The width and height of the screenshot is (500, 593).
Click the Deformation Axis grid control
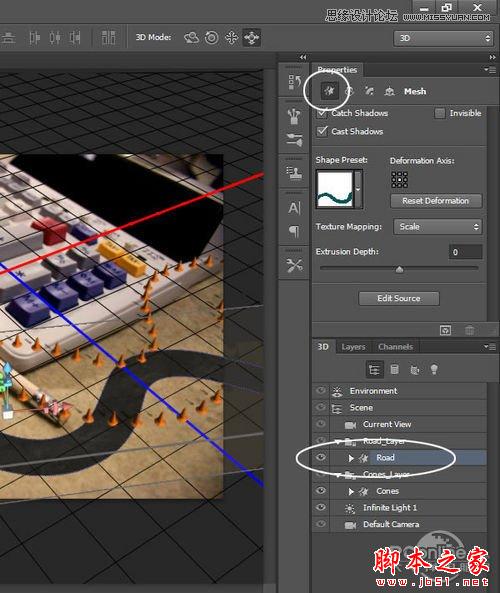(399, 180)
